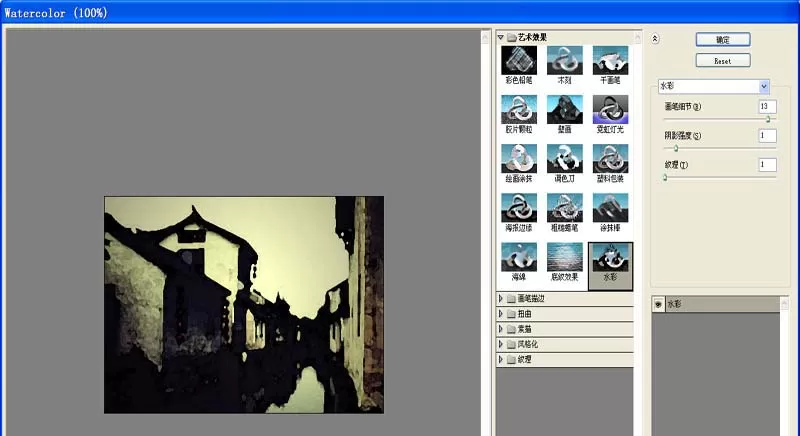Viewport: 800px width, 436px height.
Task: Click the 纹理 (Texture) slider track
Action: tap(719, 177)
